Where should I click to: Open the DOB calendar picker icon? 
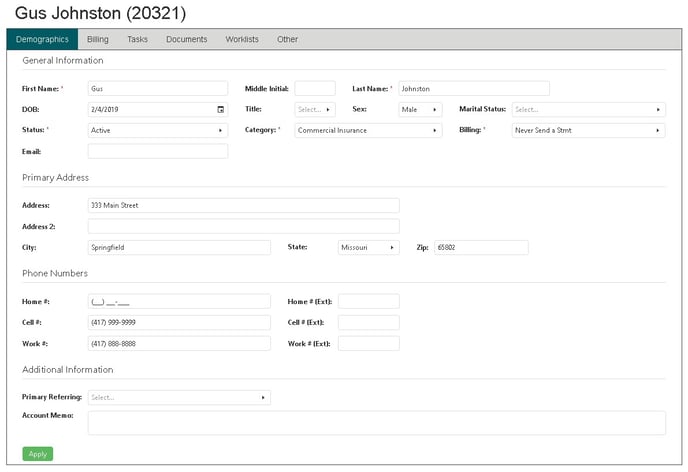coord(220,109)
